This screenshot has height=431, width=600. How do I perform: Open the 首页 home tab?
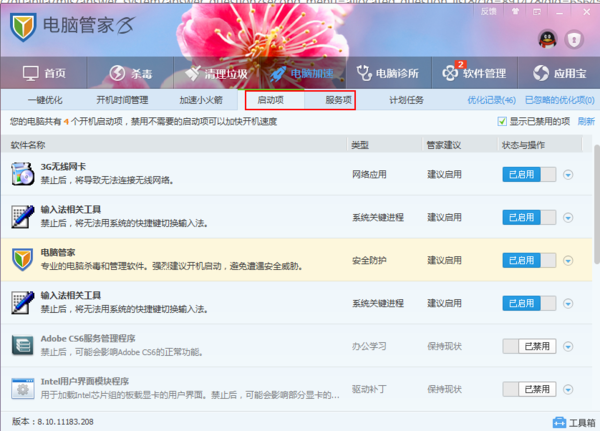click(44, 73)
